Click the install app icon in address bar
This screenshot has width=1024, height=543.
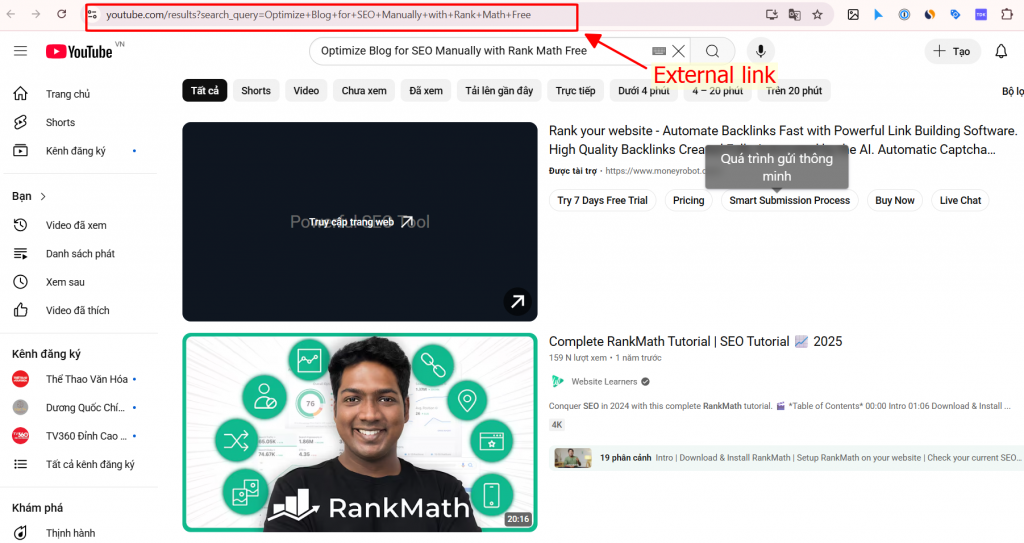point(771,14)
